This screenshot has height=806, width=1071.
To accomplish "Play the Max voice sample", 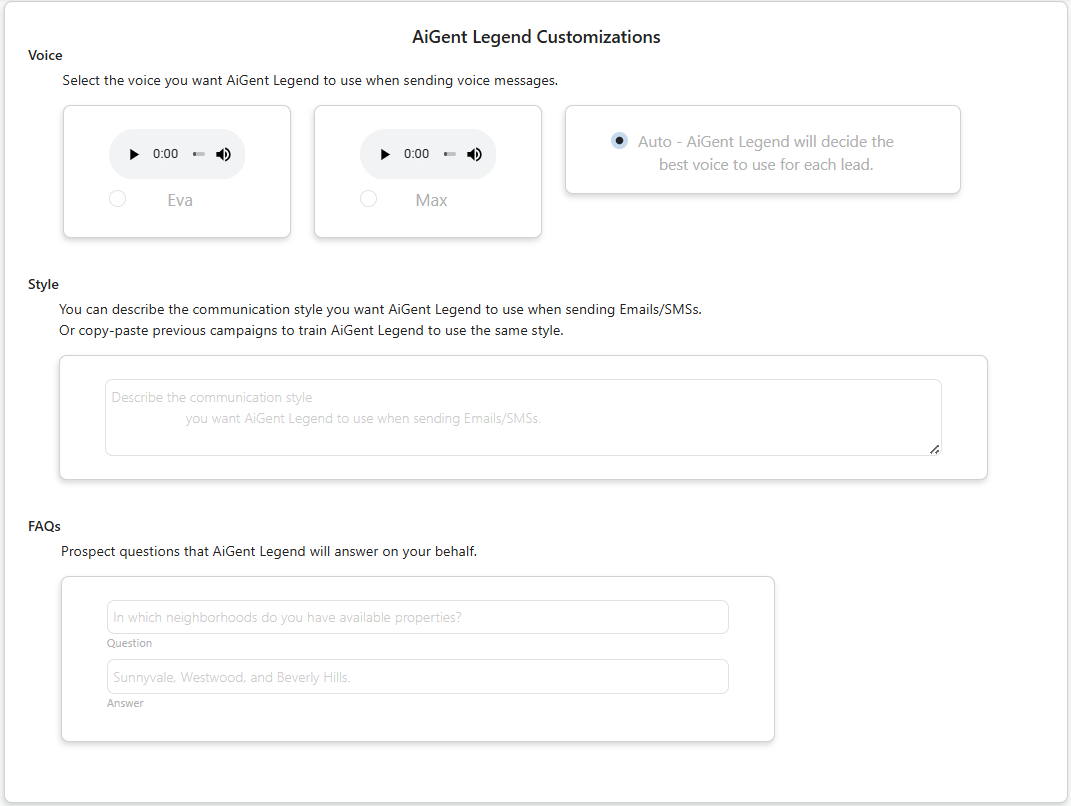I will (x=385, y=154).
